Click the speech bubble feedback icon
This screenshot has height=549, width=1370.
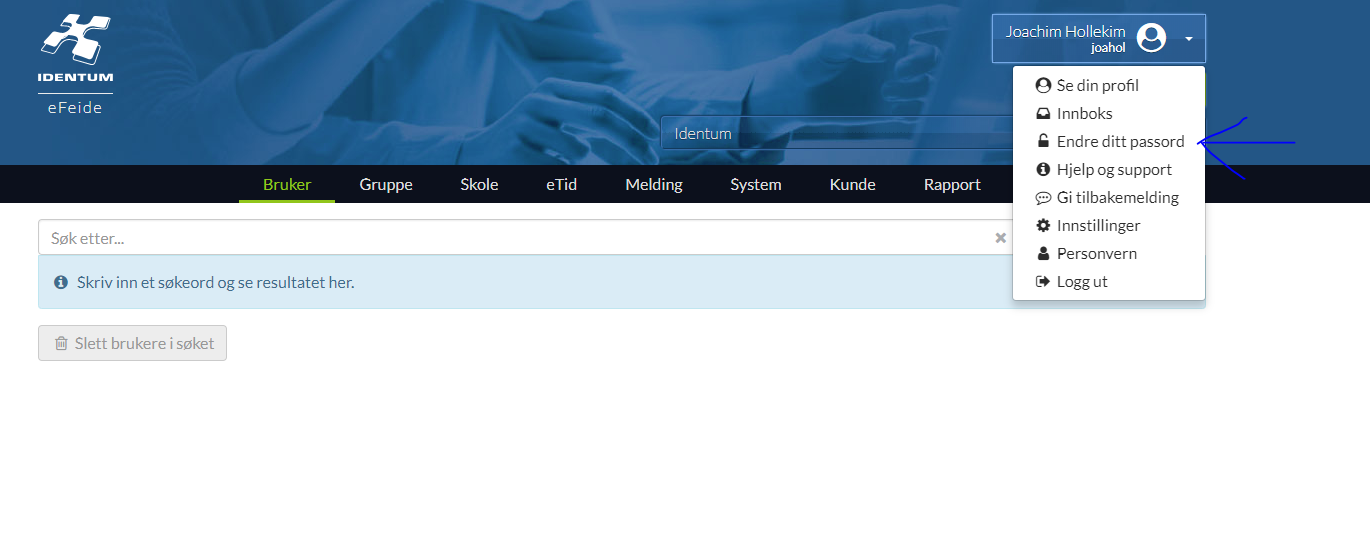1043,198
